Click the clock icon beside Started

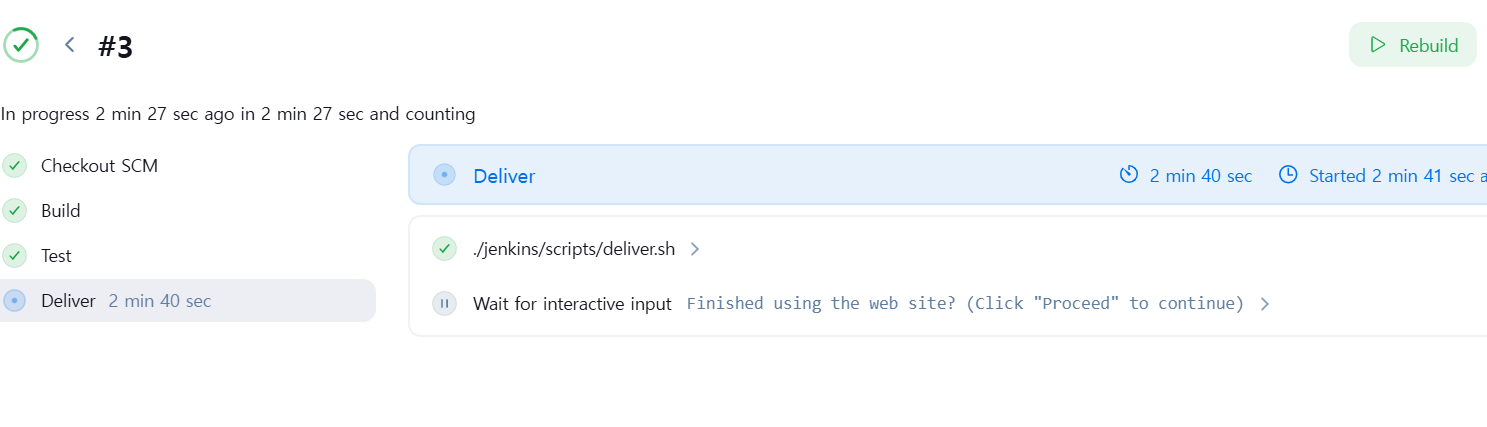coord(1289,176)
